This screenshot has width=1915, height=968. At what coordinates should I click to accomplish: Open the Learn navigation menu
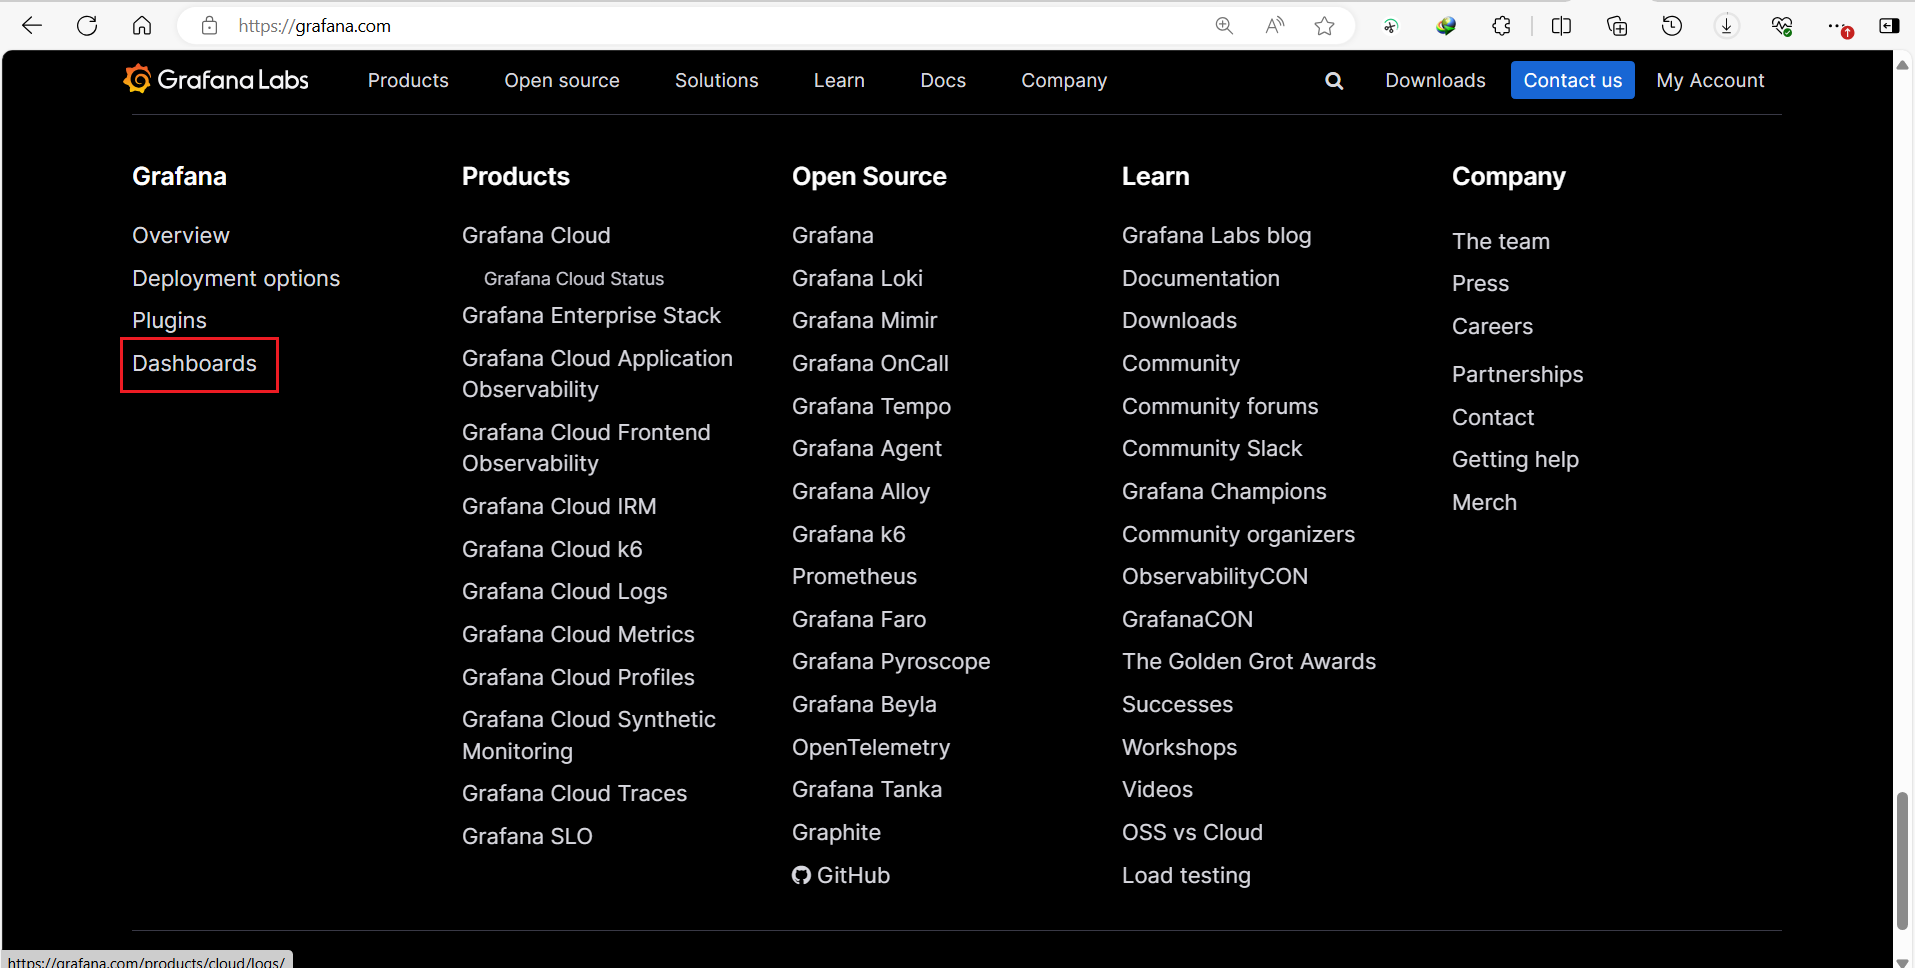click(839, 80)
